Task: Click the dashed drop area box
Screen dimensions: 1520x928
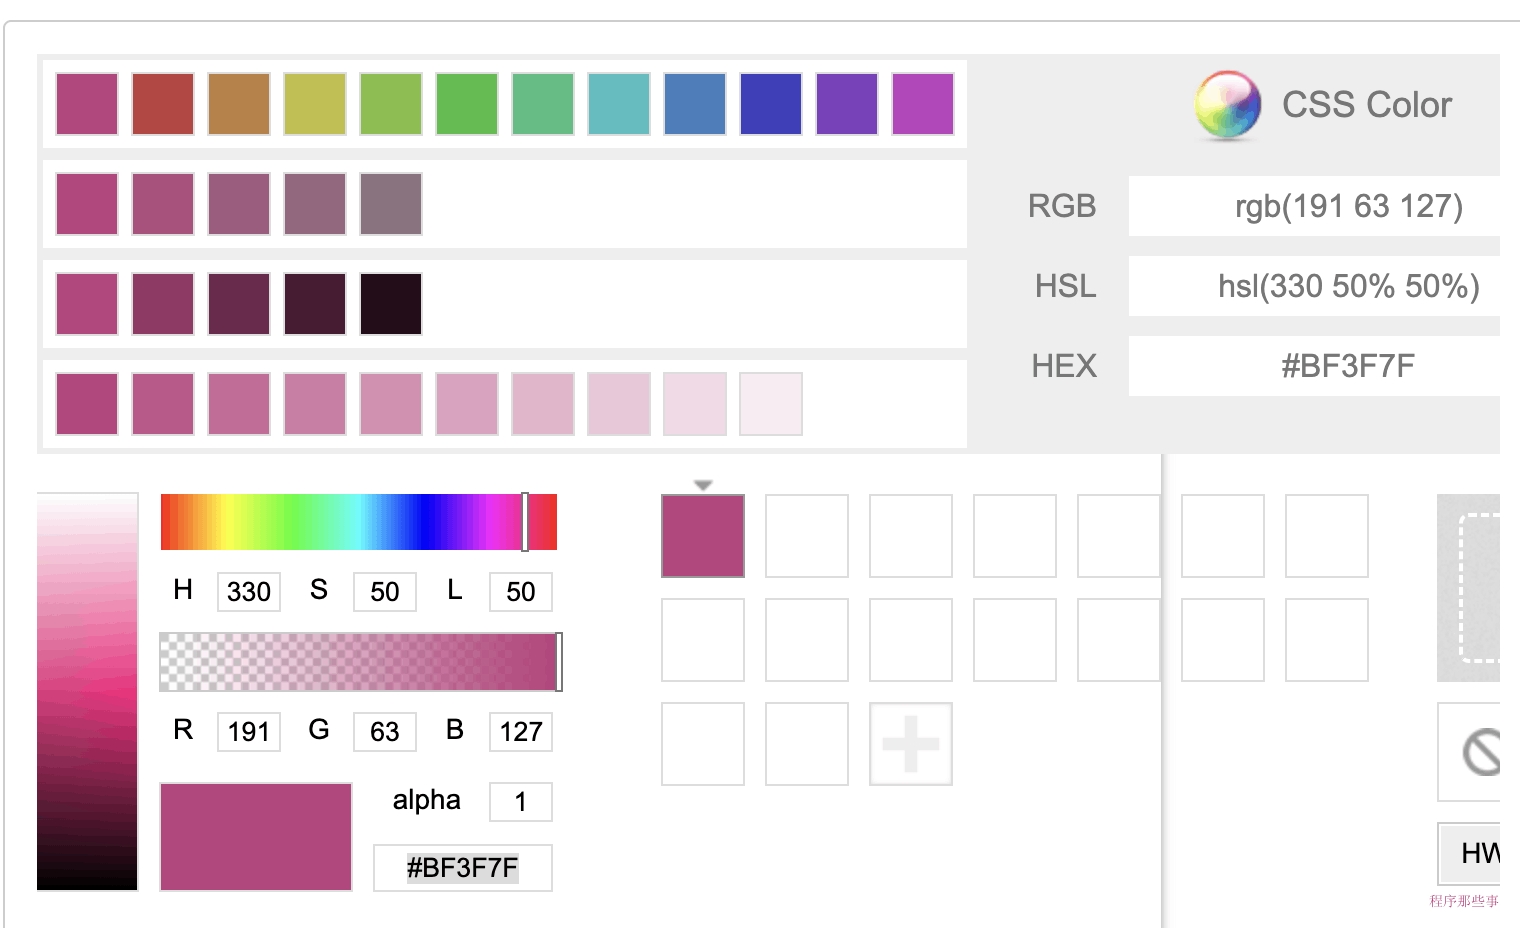Action: [x=1480, y=588]
